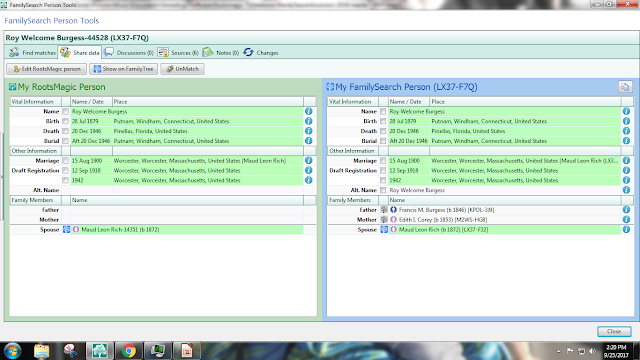Click Show on FamilyTree button
The width and height of the screenshot is (640, 360).
[124, 69]
